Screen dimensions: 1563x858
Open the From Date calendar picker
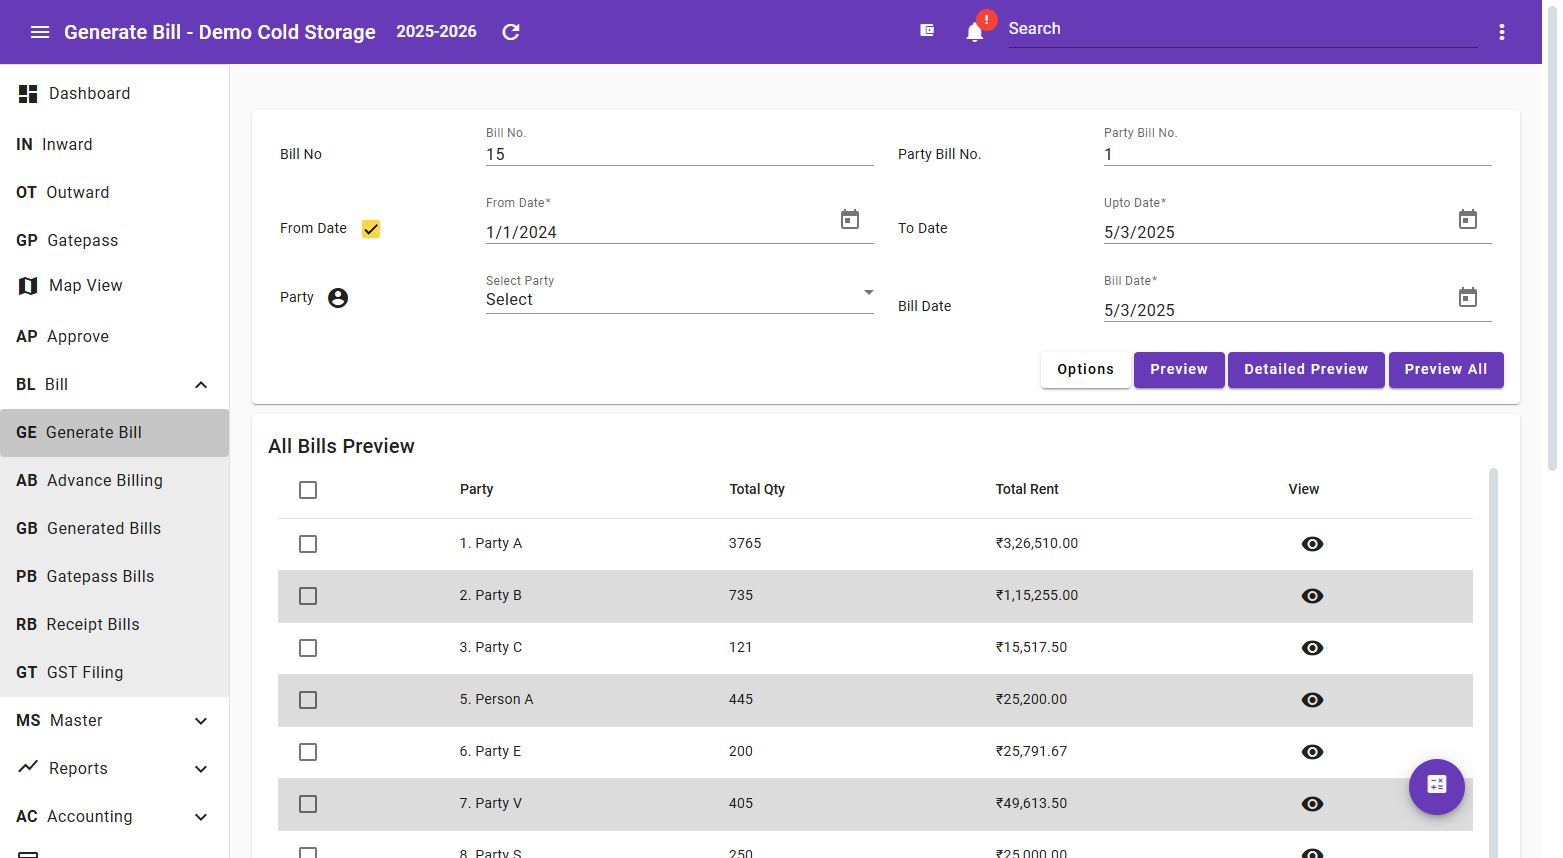click(x=849, y=219)
